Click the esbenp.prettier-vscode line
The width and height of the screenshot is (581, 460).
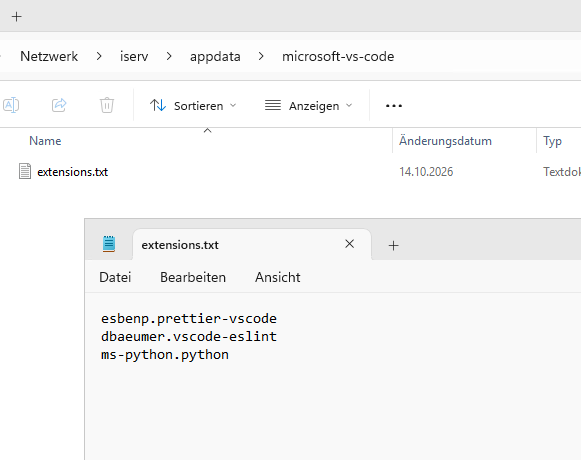pos(189,319)
